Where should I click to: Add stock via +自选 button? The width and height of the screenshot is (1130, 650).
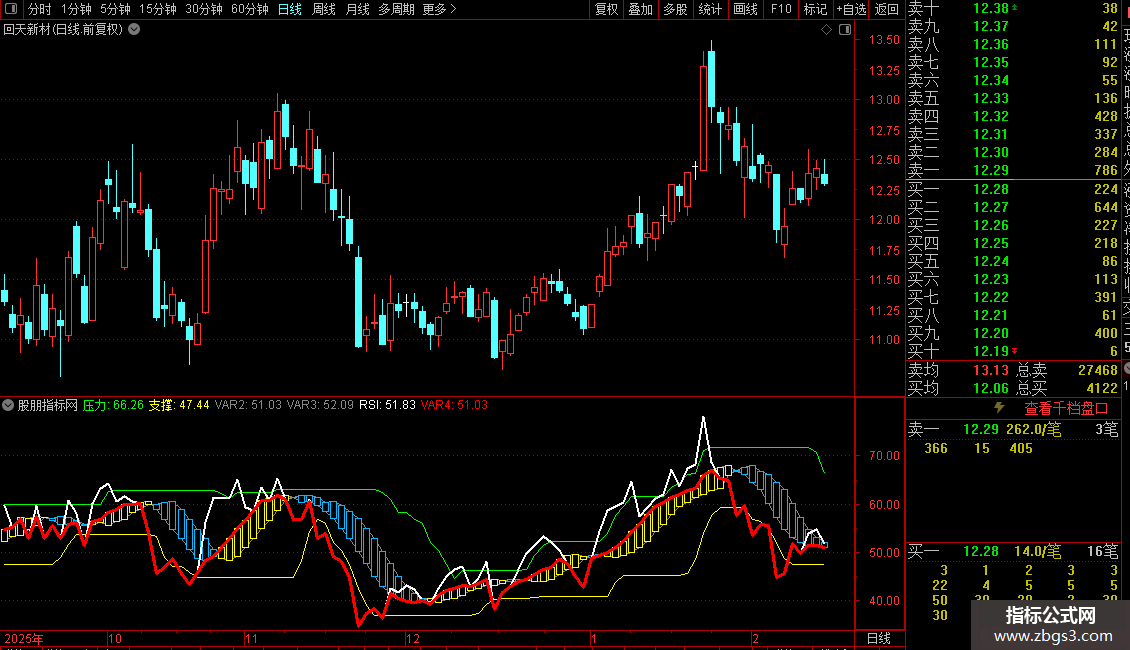(x=851, y=9)
